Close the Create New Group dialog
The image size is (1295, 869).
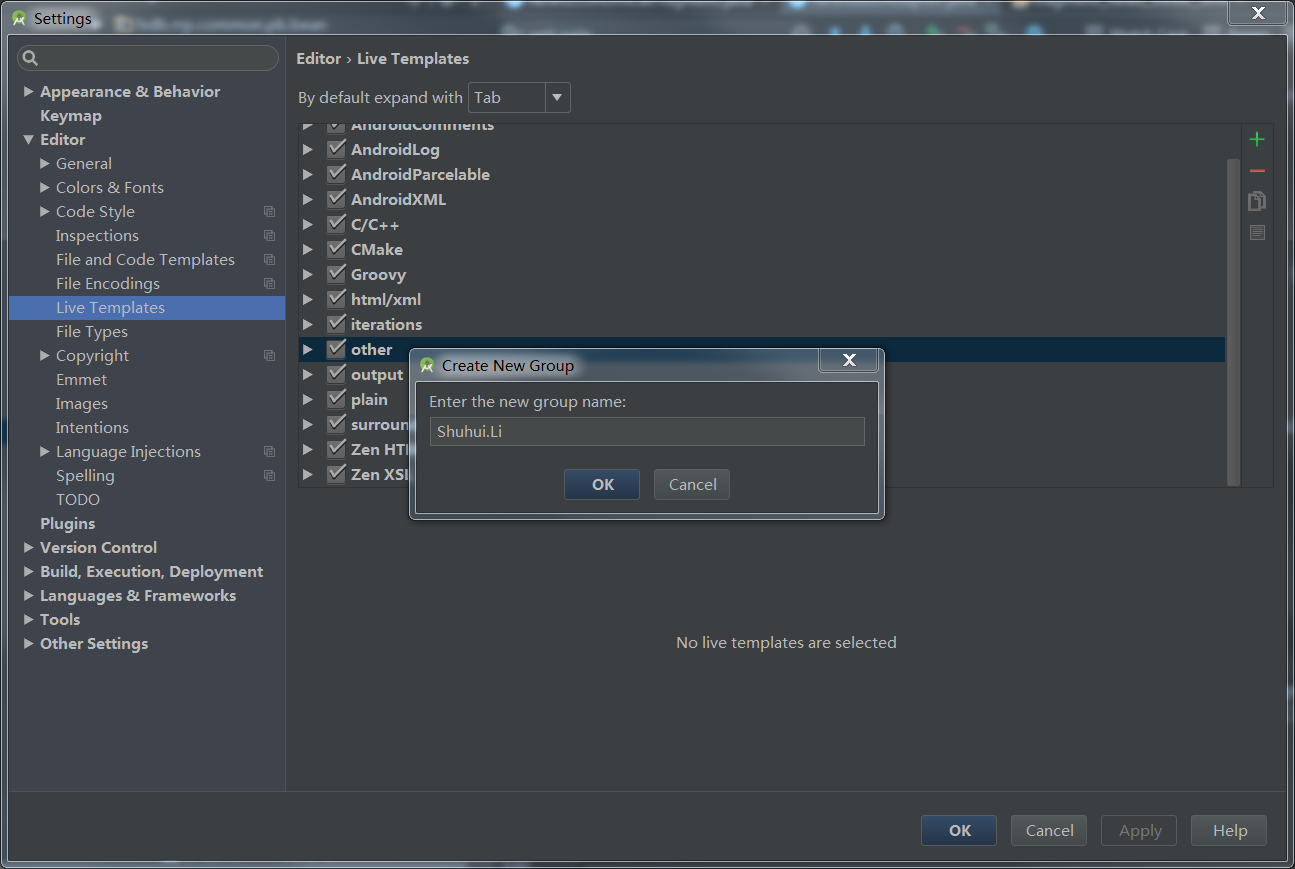tap(850, 360)
